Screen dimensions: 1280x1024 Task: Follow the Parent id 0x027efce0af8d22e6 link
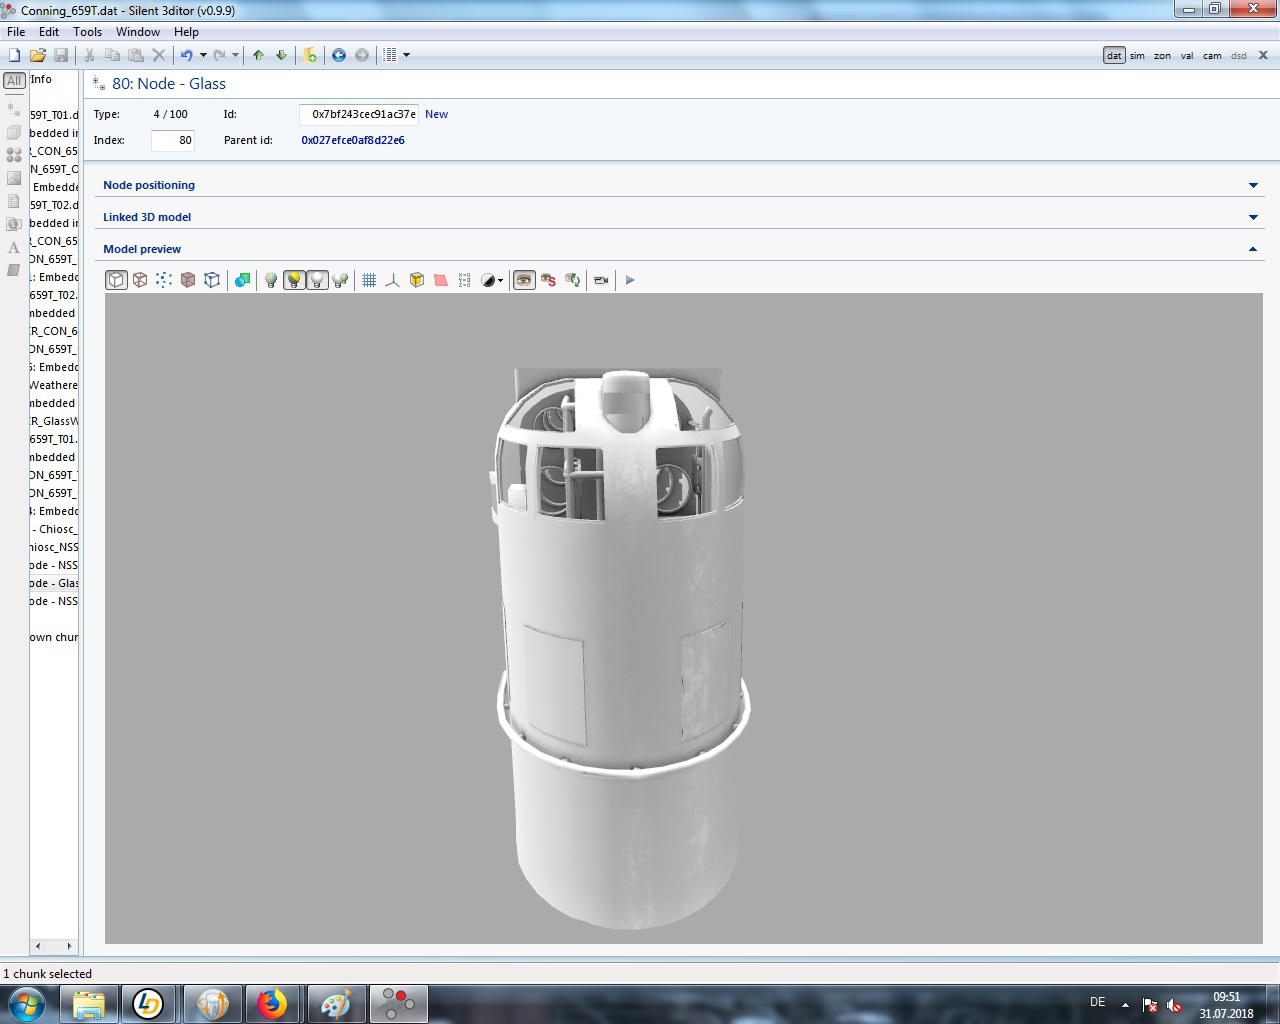353,140
